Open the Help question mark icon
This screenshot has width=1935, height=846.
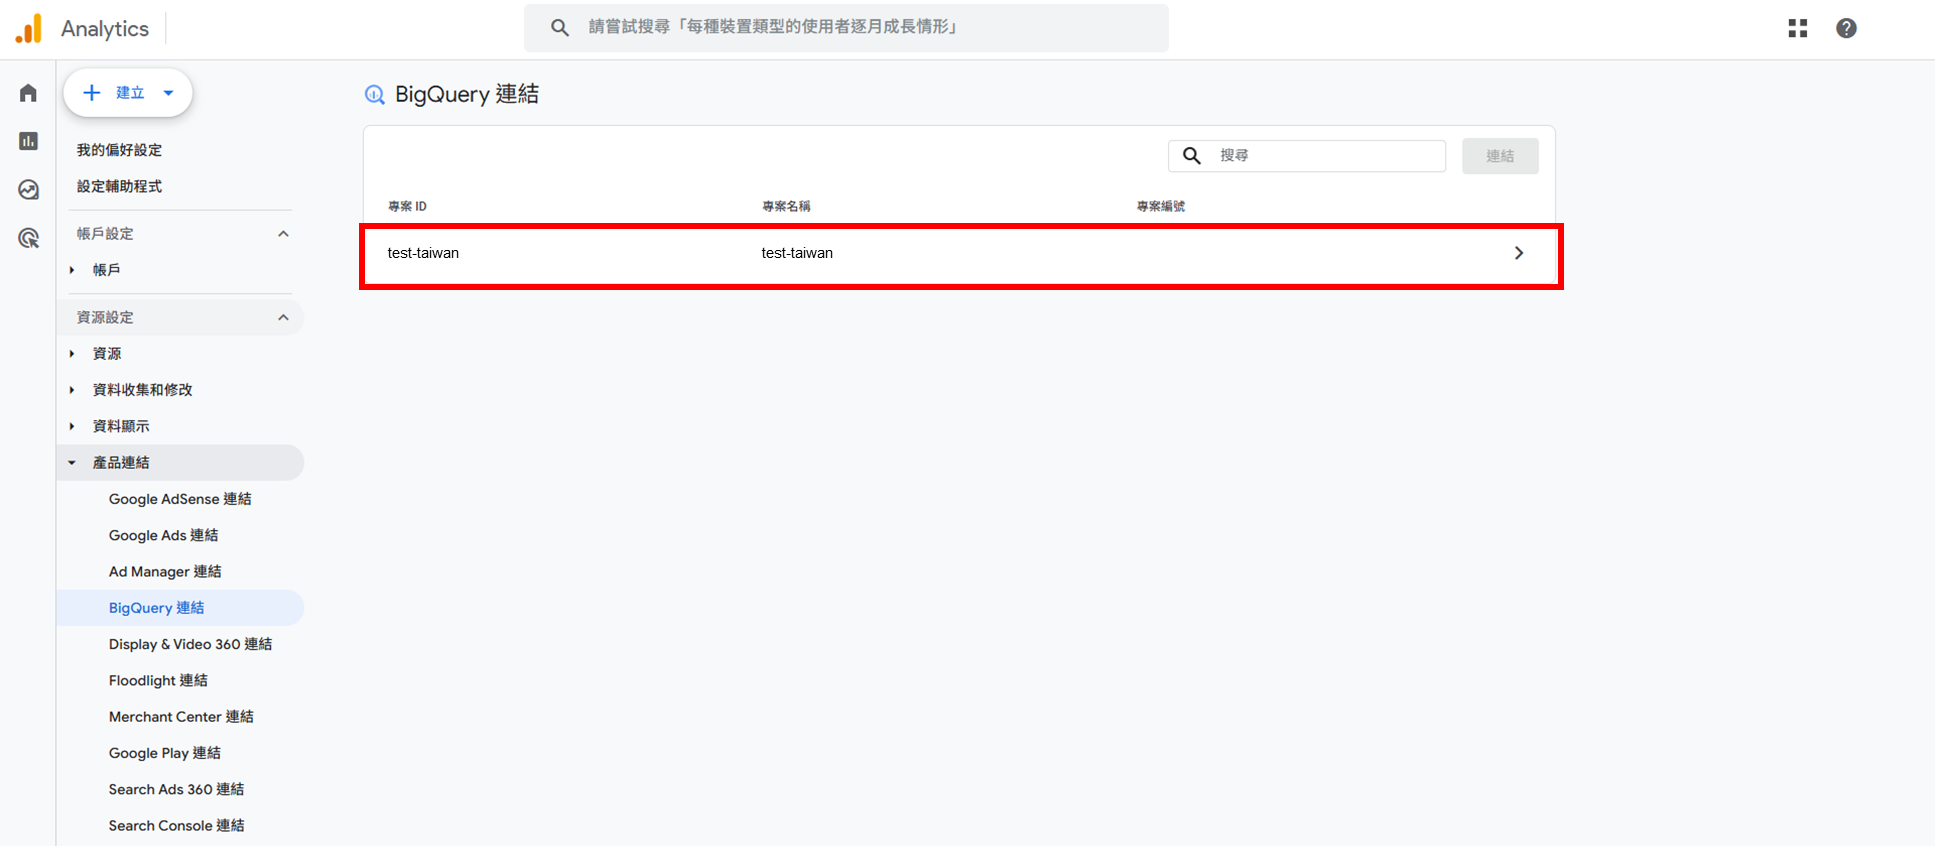1846,28
